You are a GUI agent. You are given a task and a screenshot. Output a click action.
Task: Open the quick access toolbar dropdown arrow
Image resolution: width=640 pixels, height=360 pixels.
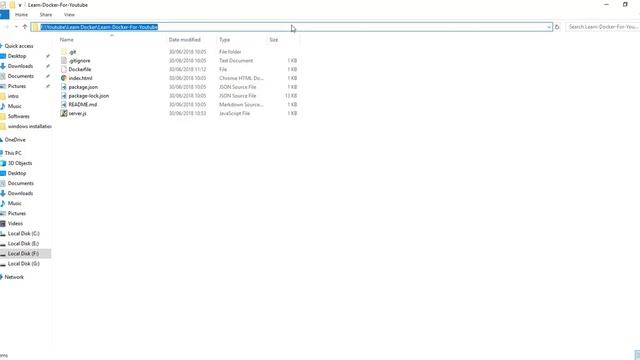click(x=20, y=5)
